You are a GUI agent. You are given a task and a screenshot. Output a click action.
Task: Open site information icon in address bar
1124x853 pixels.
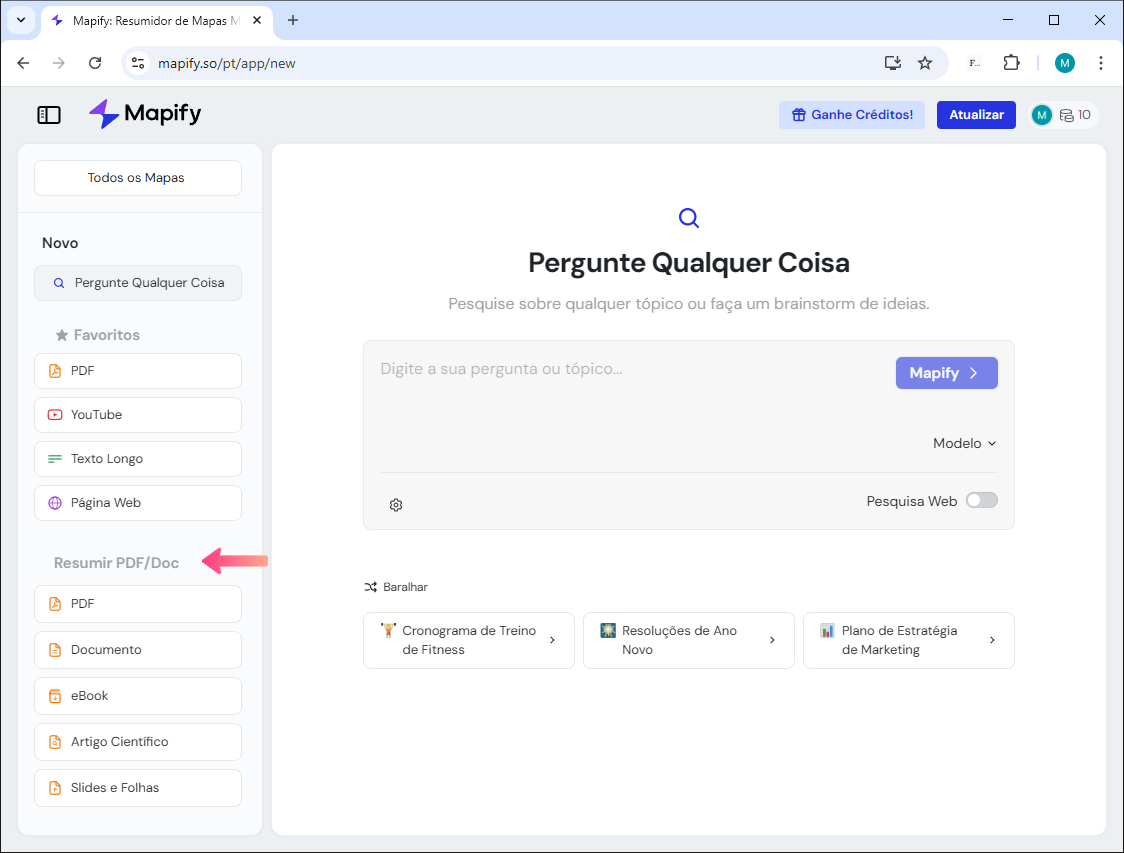(138, 63)
